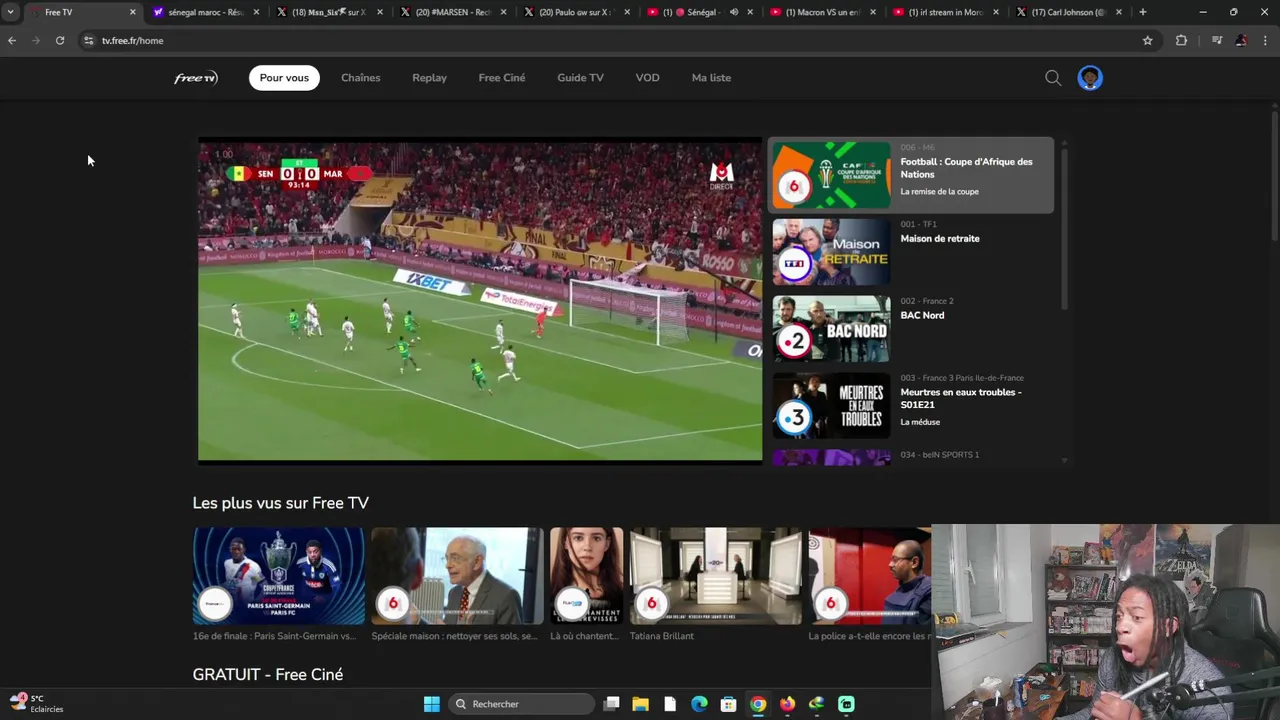Viewport: 1280px width, 720px height.
Task: Close the Free TV tab
Action: click(132, 12)
